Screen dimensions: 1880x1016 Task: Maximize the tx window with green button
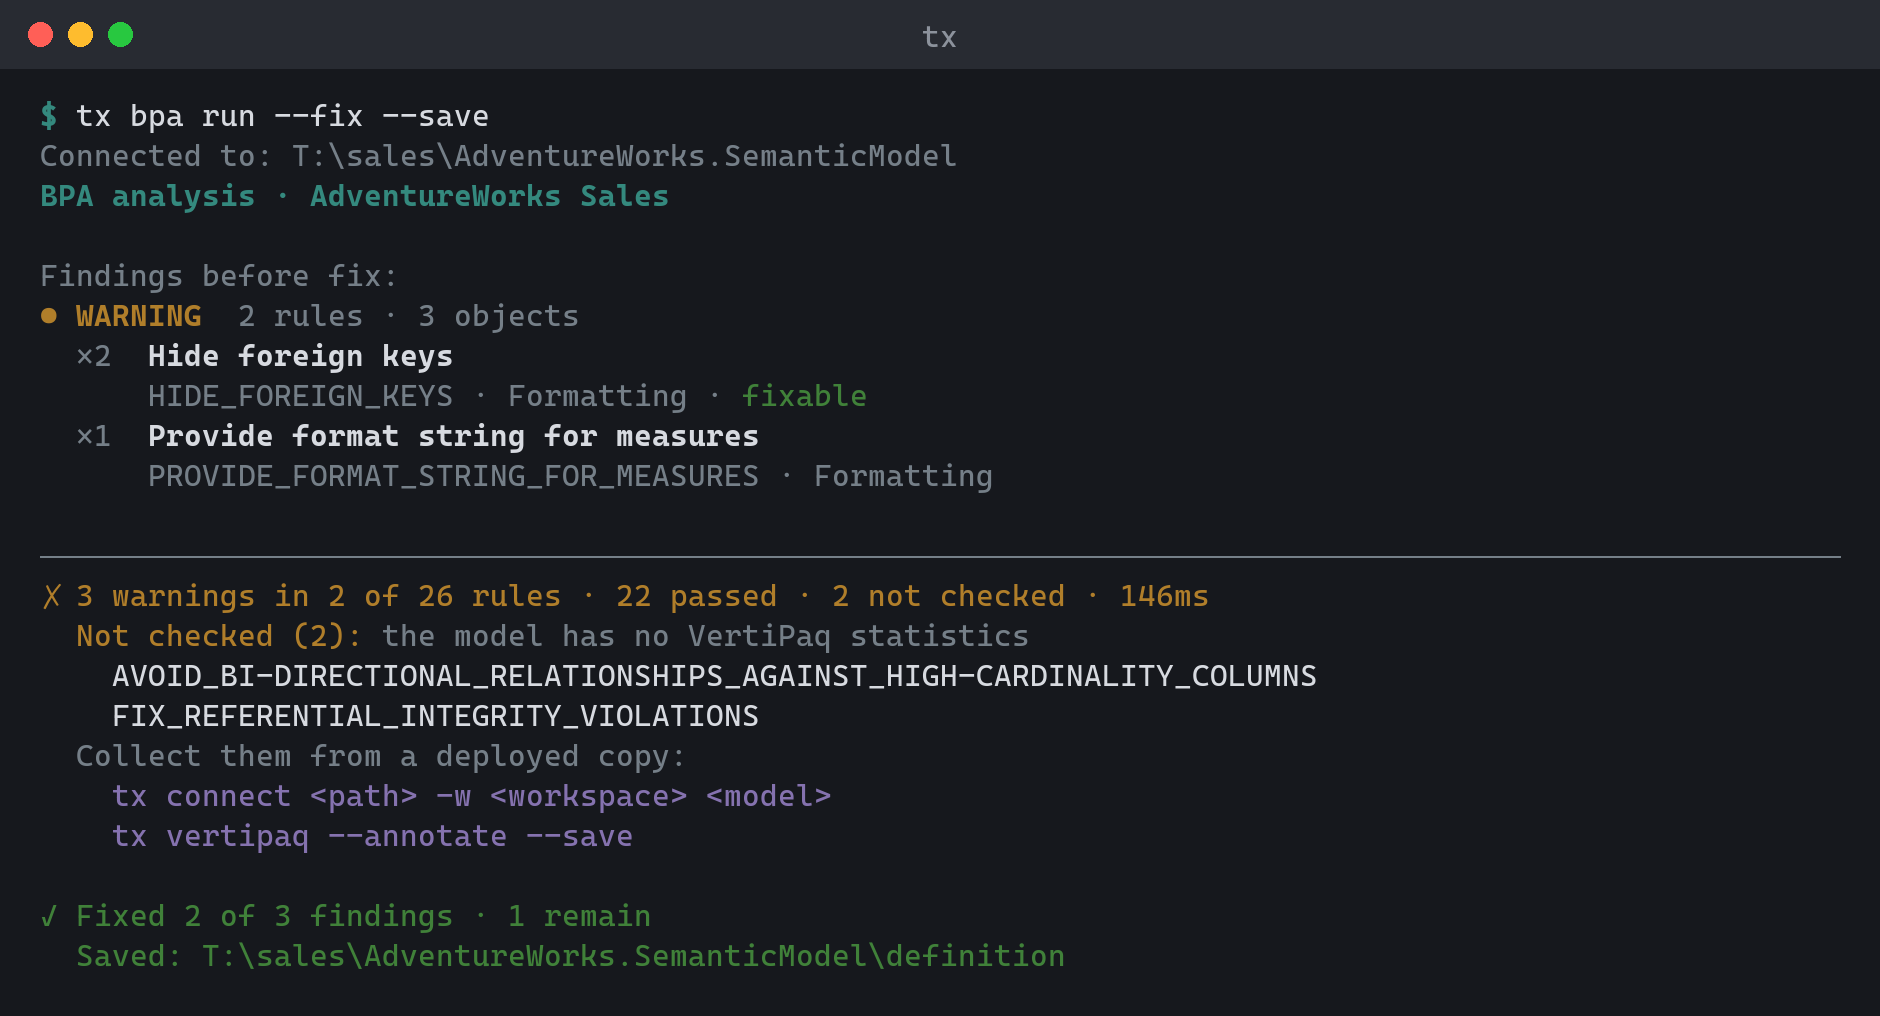(120, 35)
